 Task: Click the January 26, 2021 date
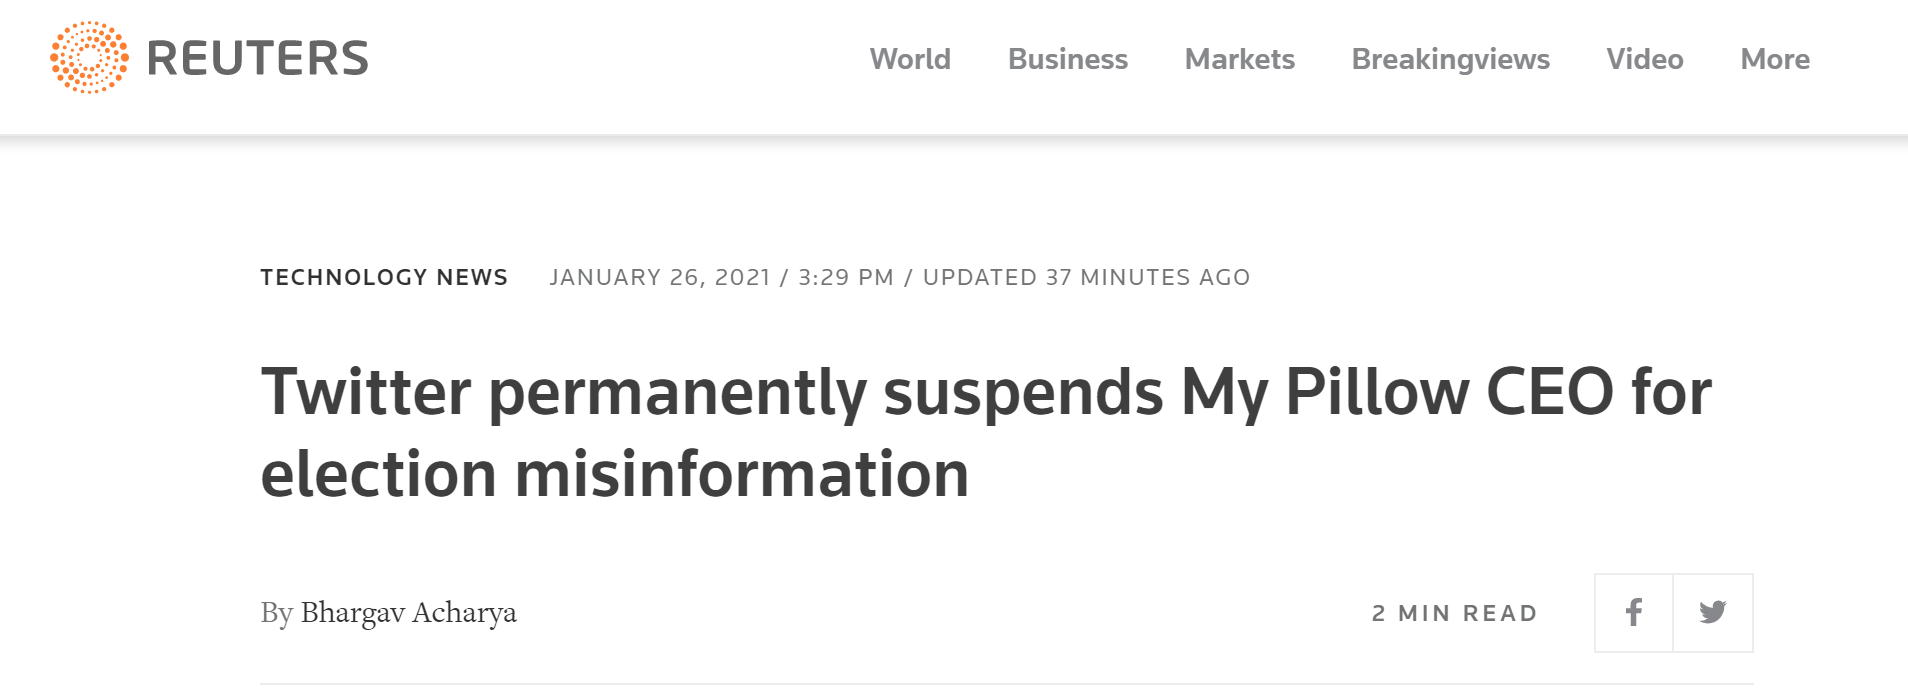pos(660,277)
